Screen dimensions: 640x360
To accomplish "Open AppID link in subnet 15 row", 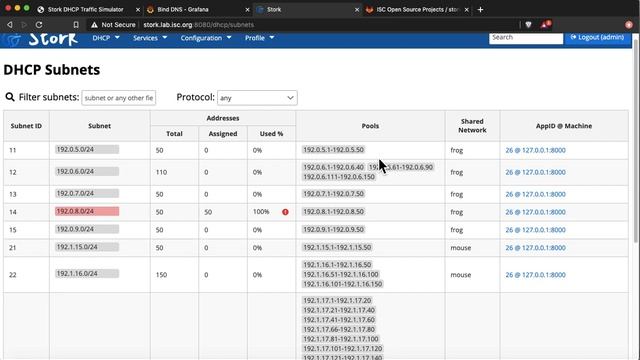I will (x=535, y=230).
